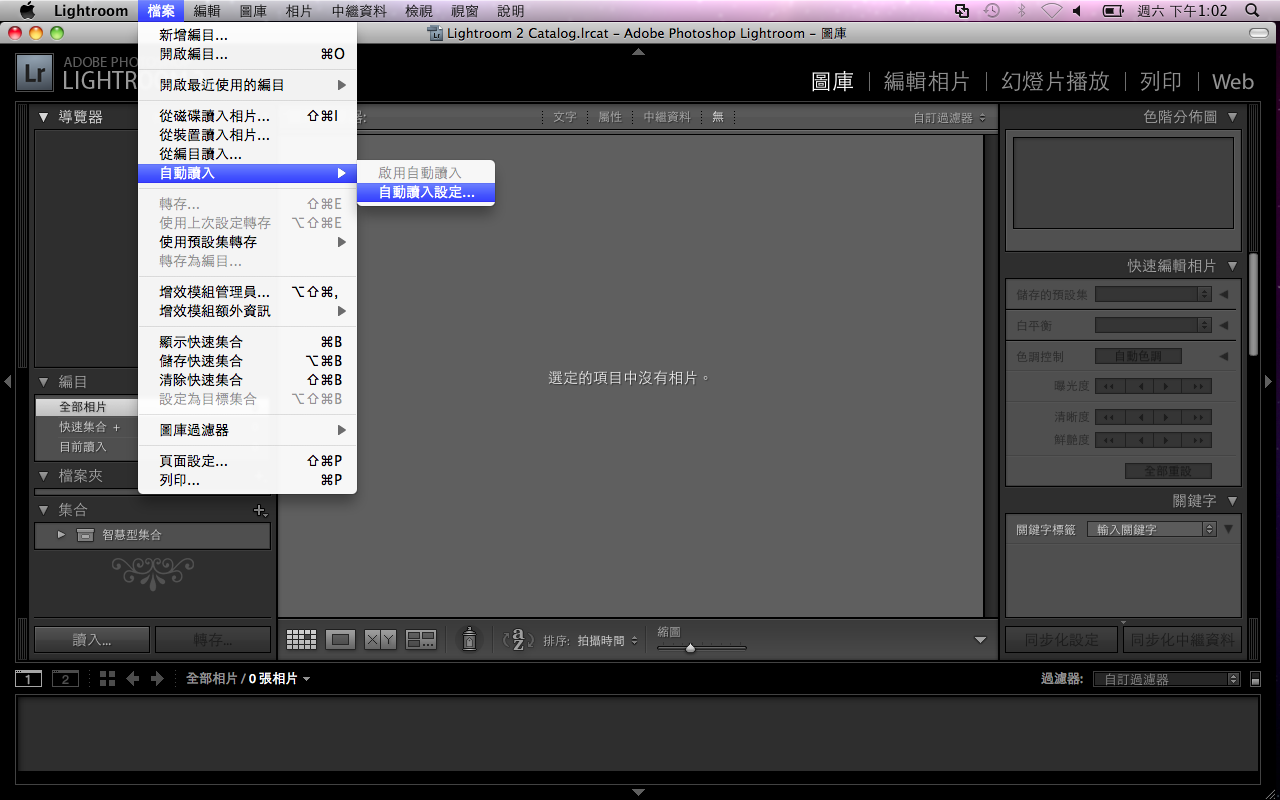Open 白平衡 dropdown
Image resolution: width=1280 pixels, height=800 pixels.
pos(1153,325)
